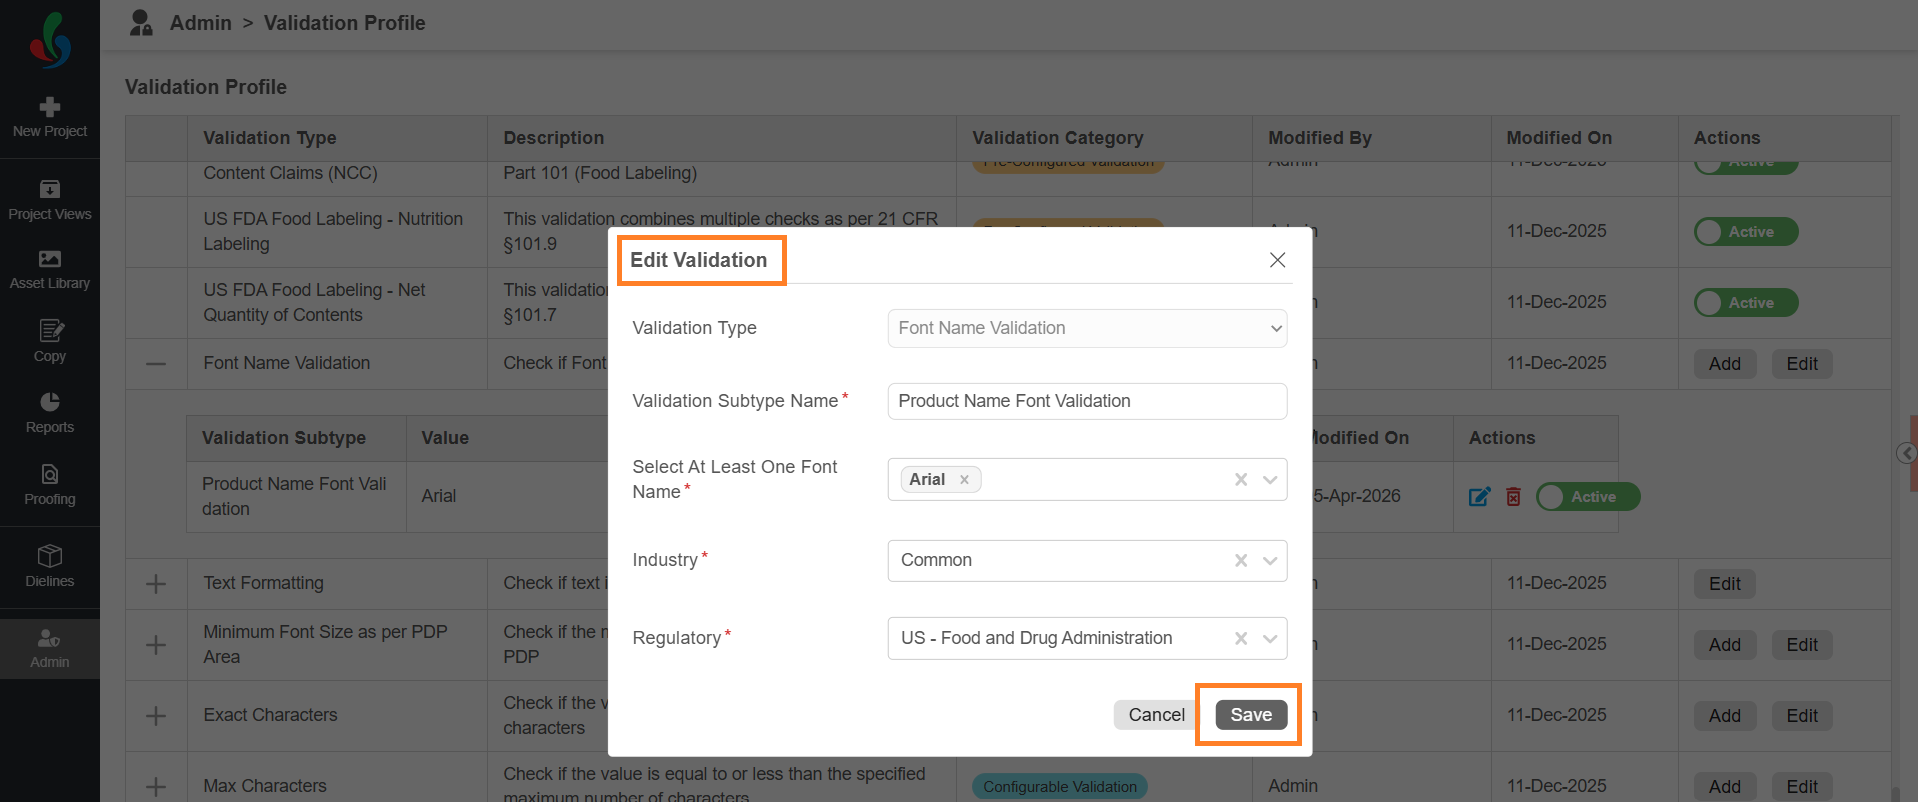Open Project Views in sidebar

(49, 199)
